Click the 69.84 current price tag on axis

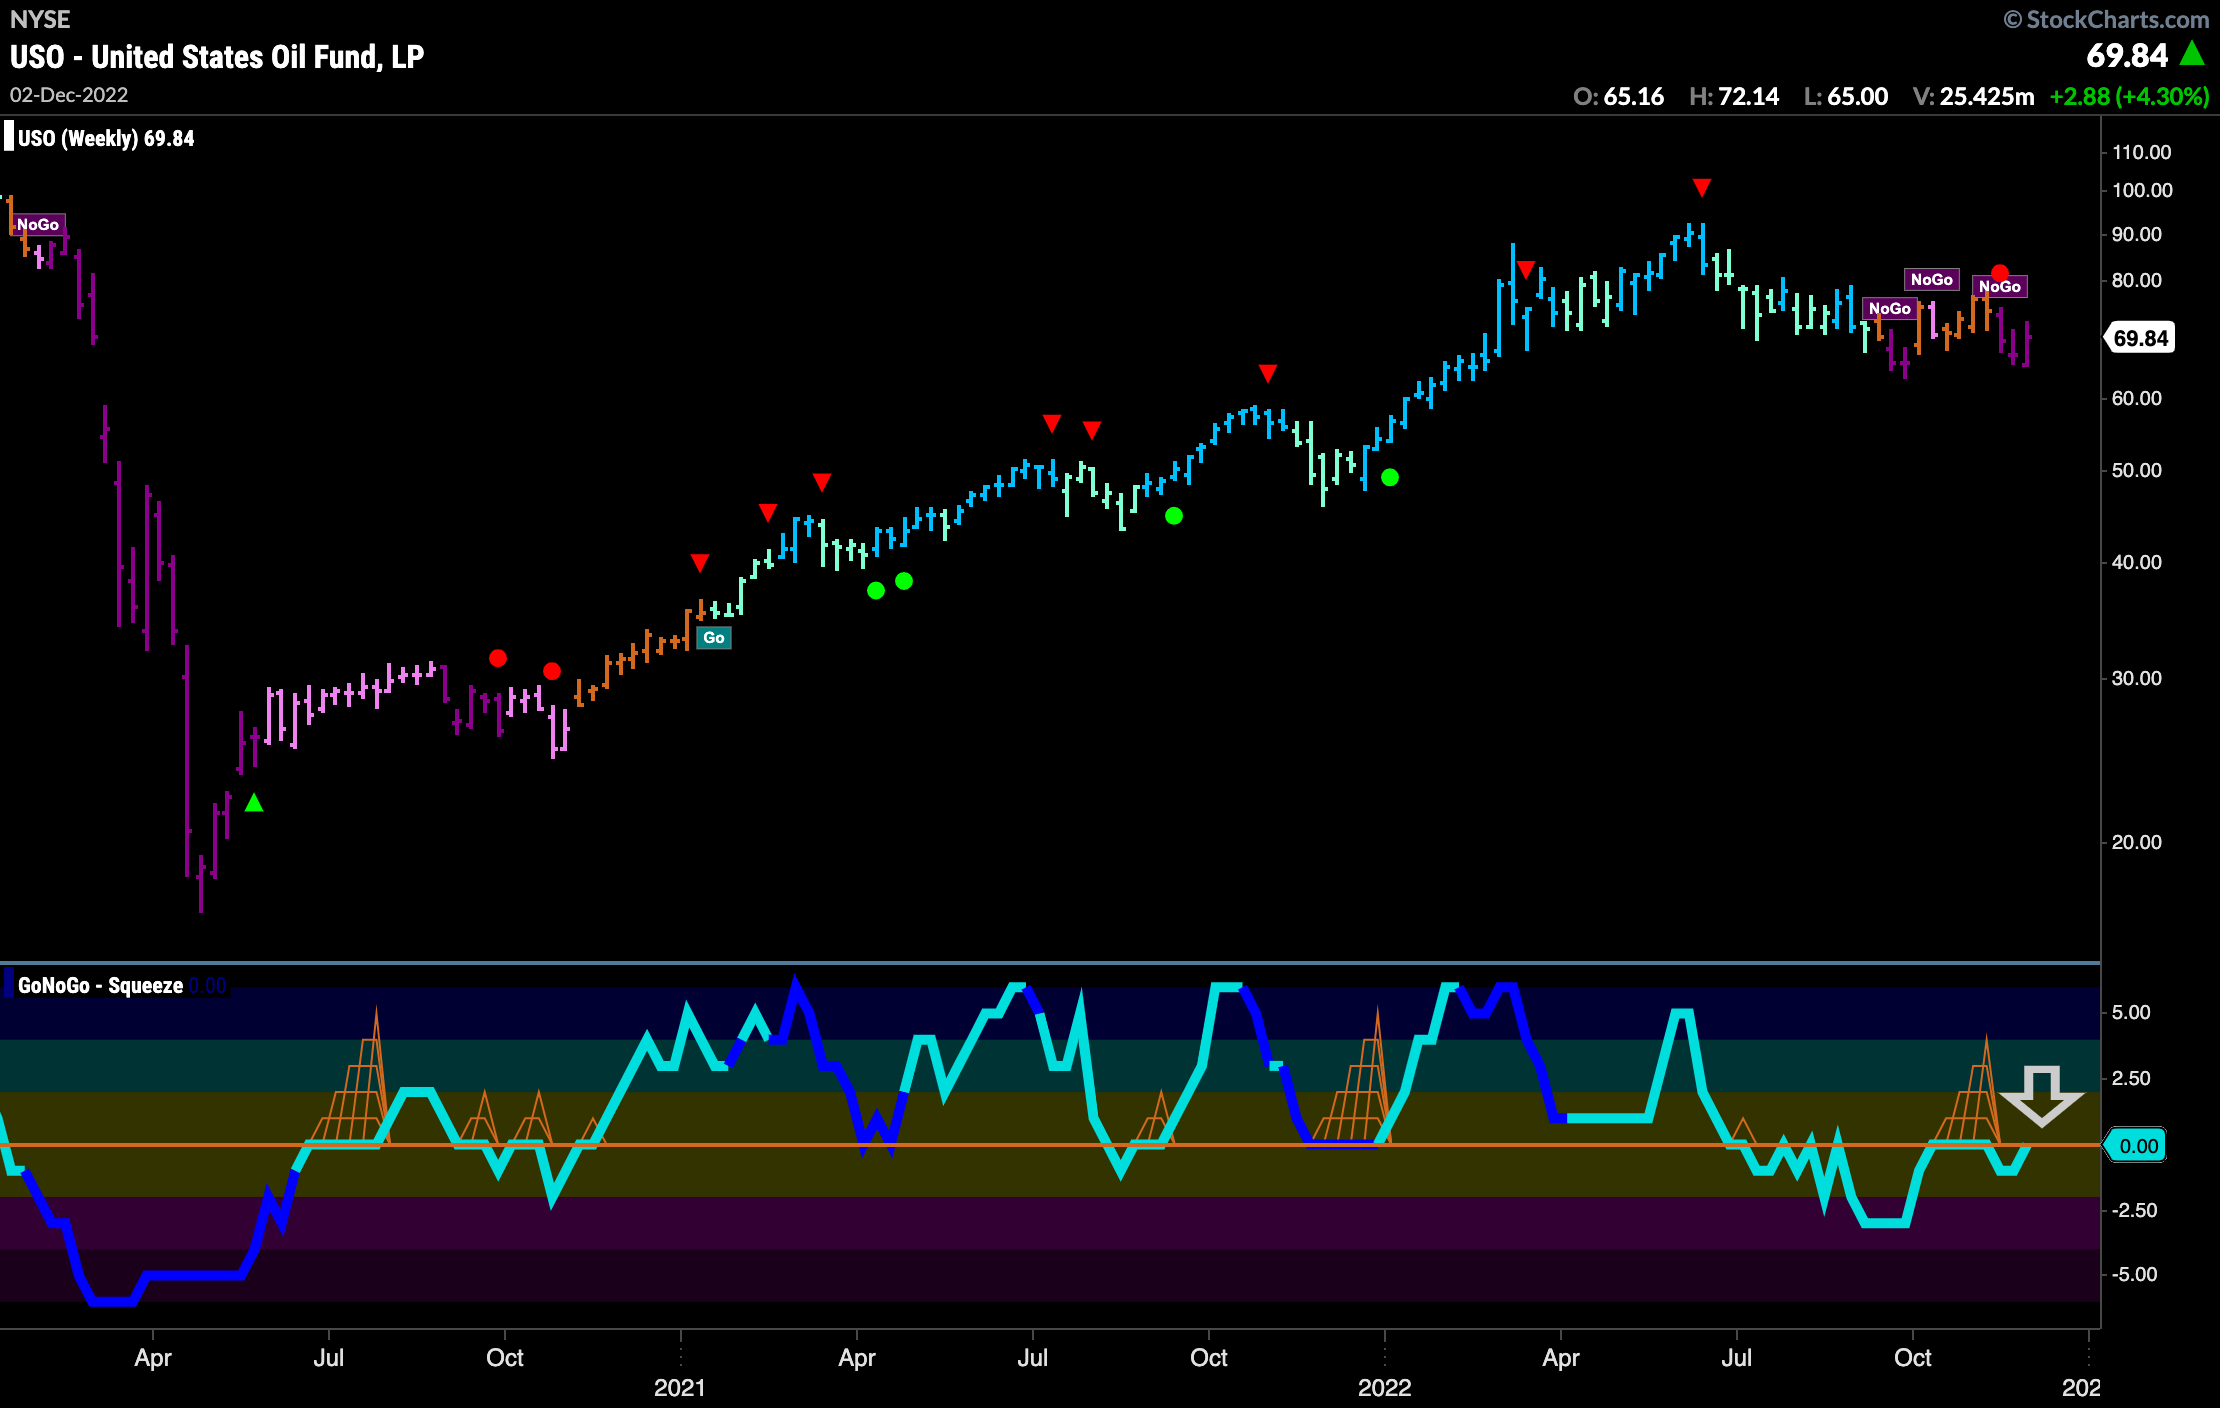pyautogui.click(x=2140, y=338)
